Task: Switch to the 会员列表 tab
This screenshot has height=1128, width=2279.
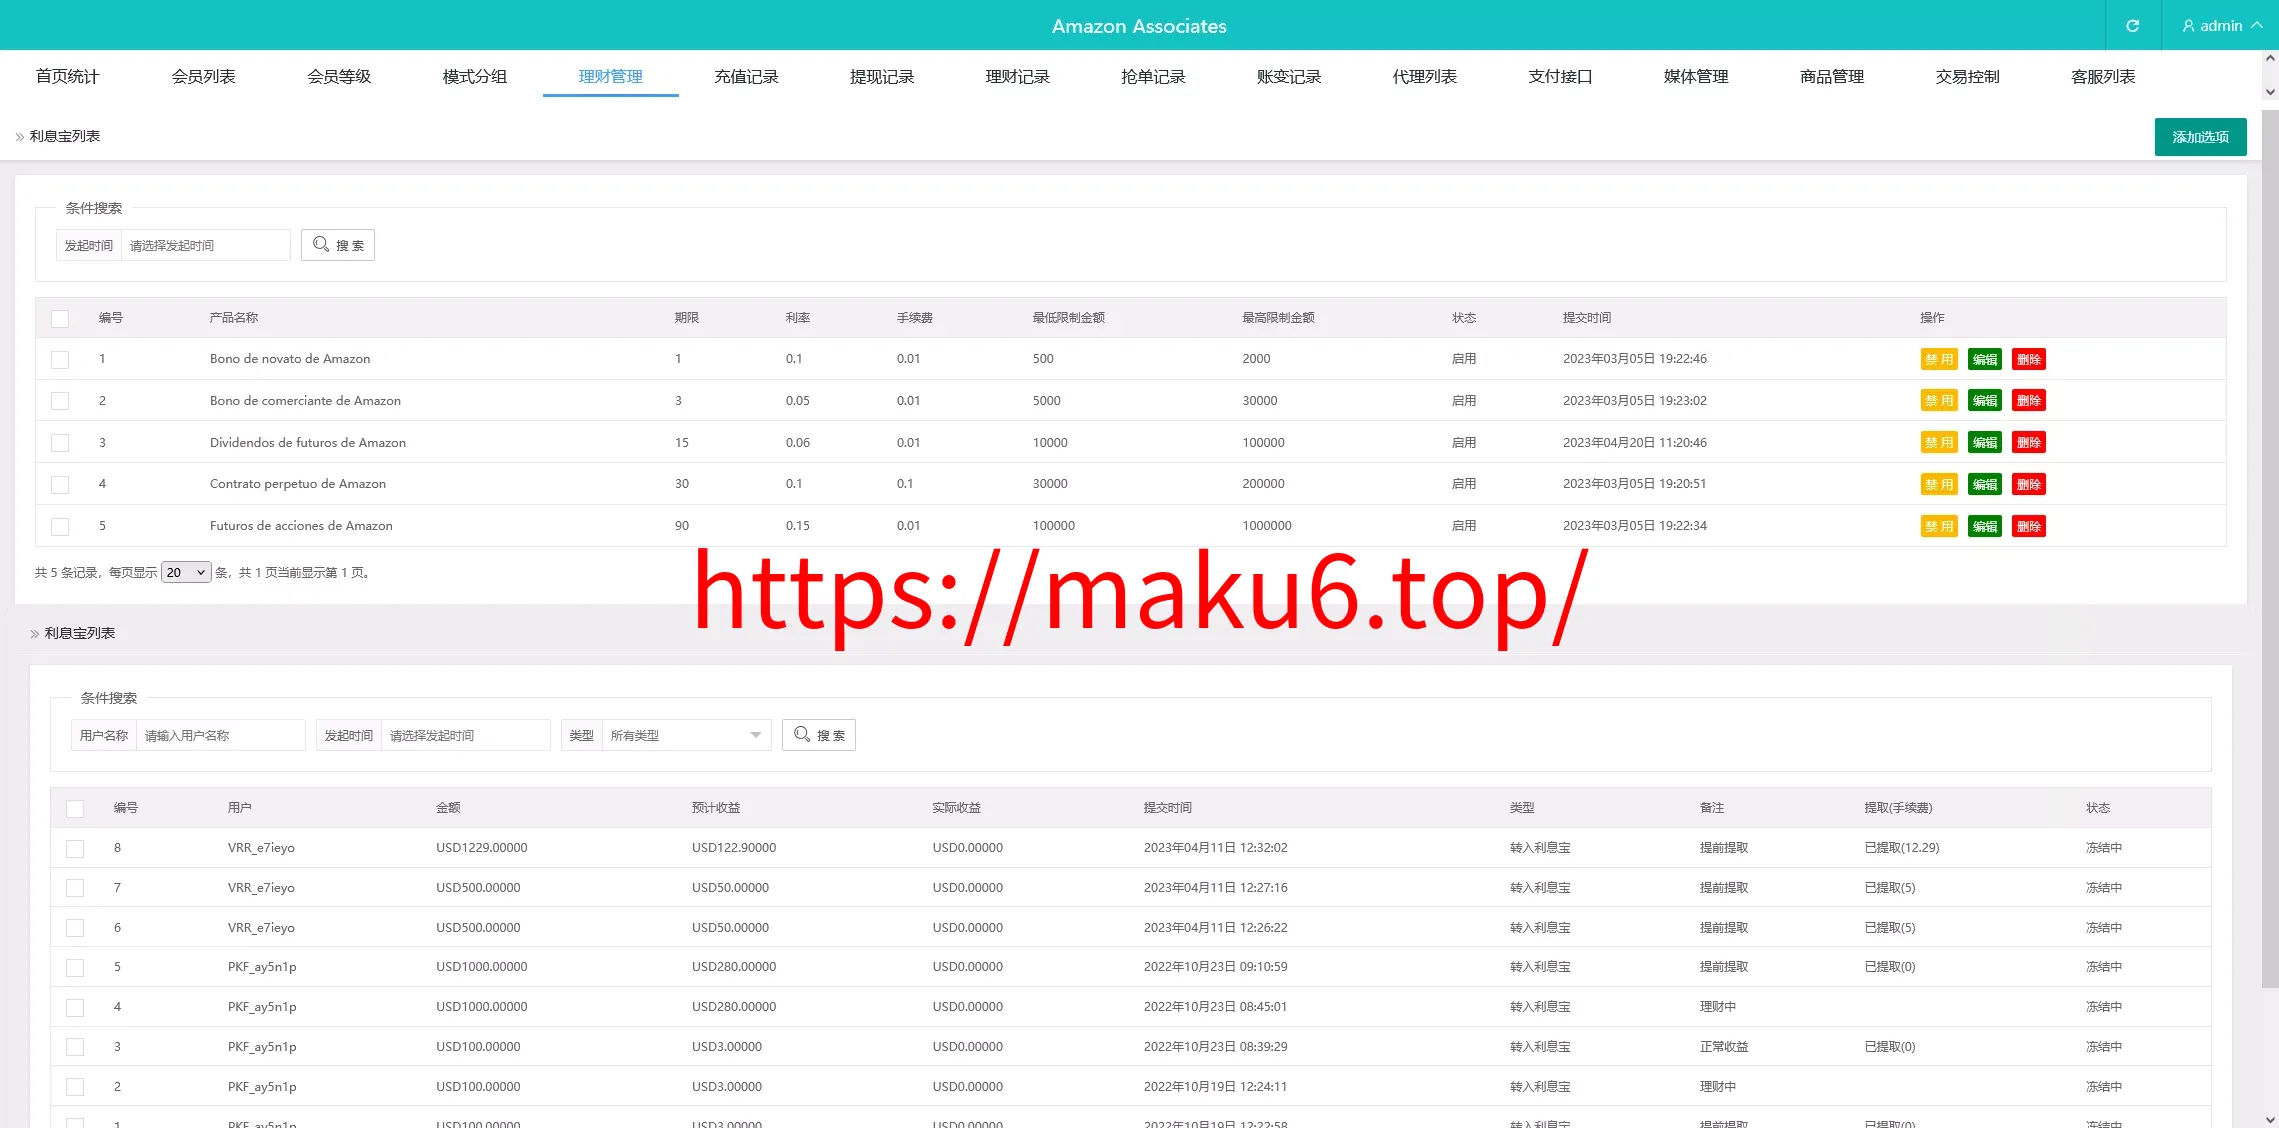Action: 203,76
